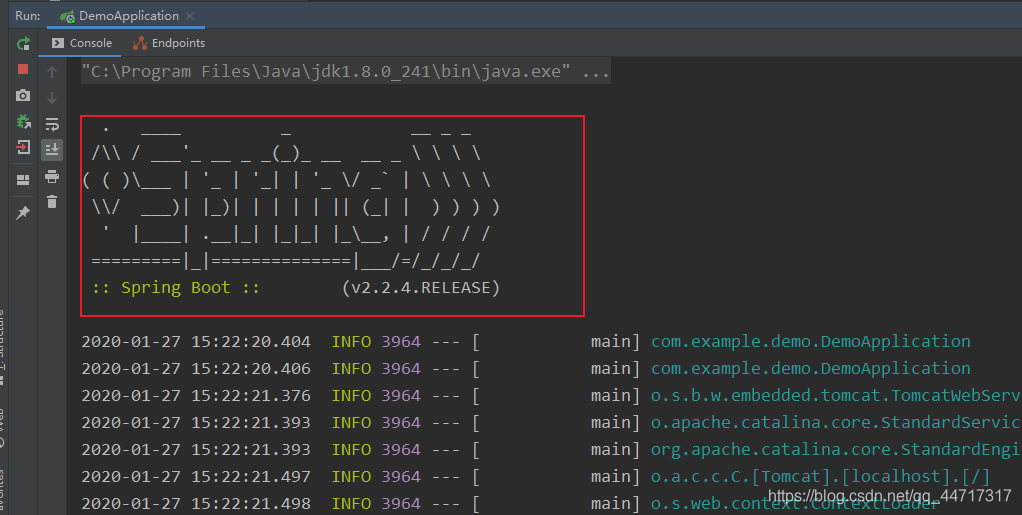Click the Endpoints tab's orange node icon
1022x515 pixels.
[139, 43]
